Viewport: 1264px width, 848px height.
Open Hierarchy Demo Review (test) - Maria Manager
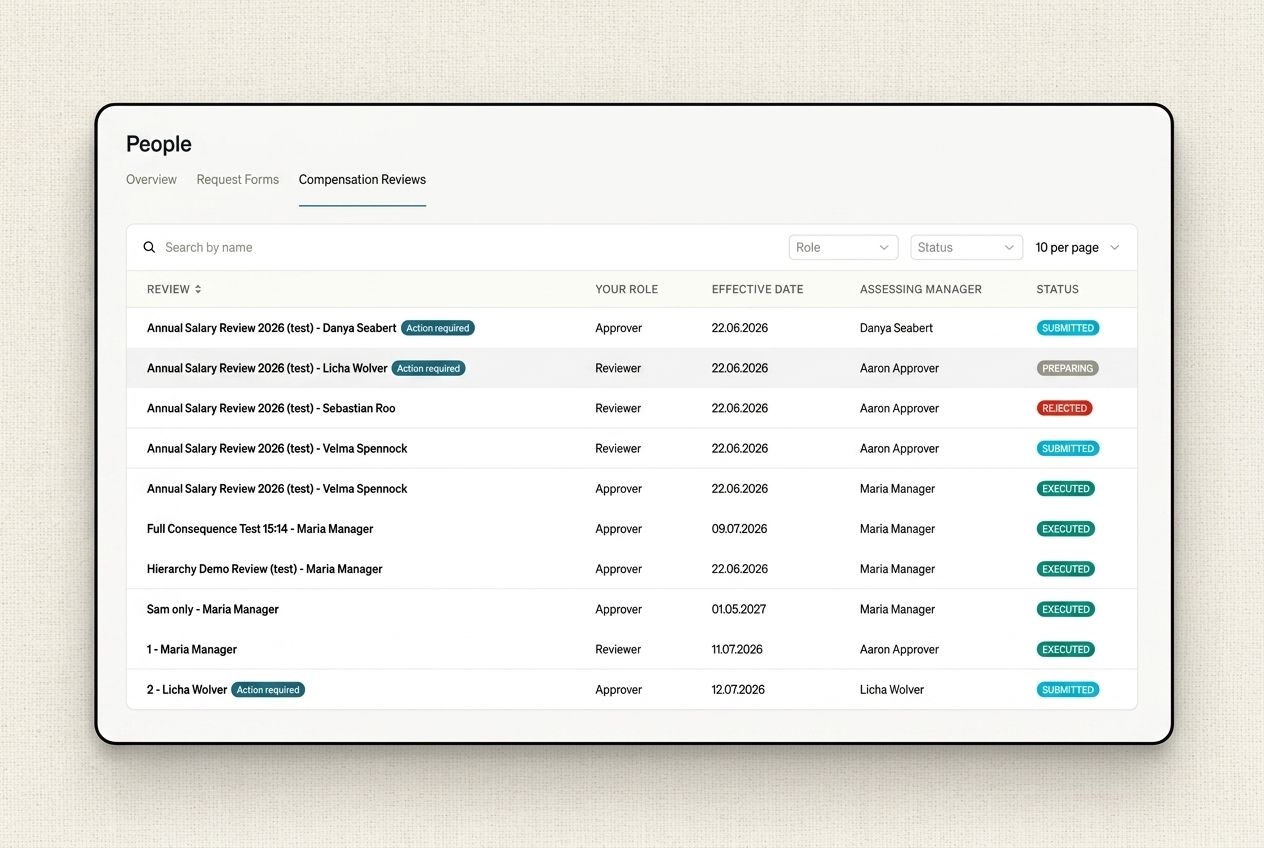click(x=265, y=569)
